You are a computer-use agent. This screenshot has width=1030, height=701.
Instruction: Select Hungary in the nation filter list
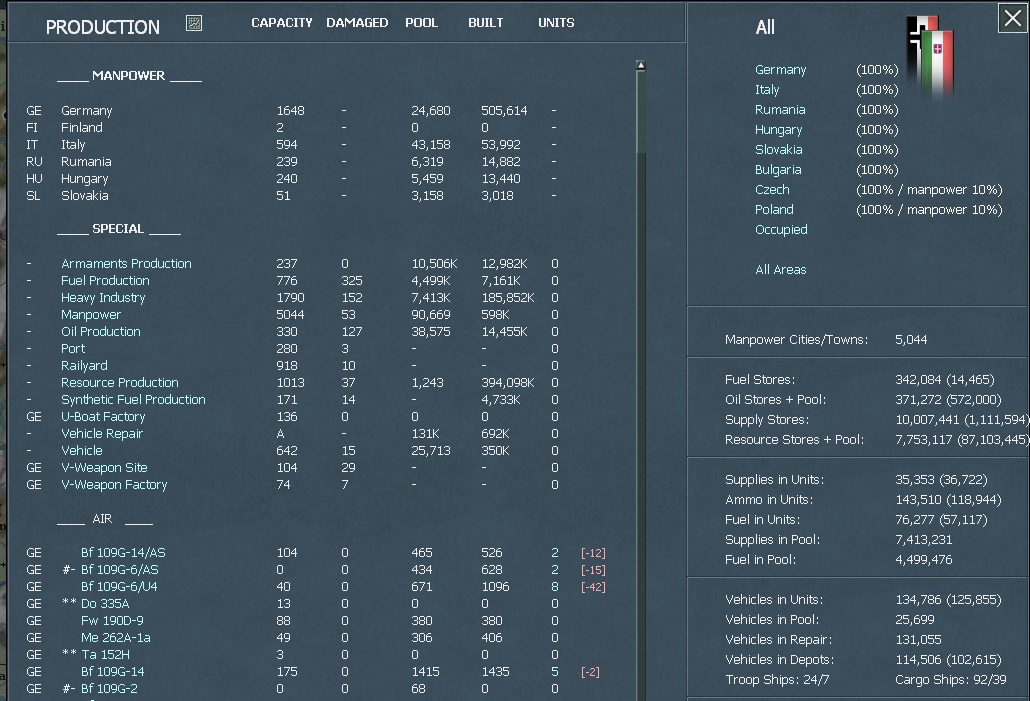(x=778, y=129)
